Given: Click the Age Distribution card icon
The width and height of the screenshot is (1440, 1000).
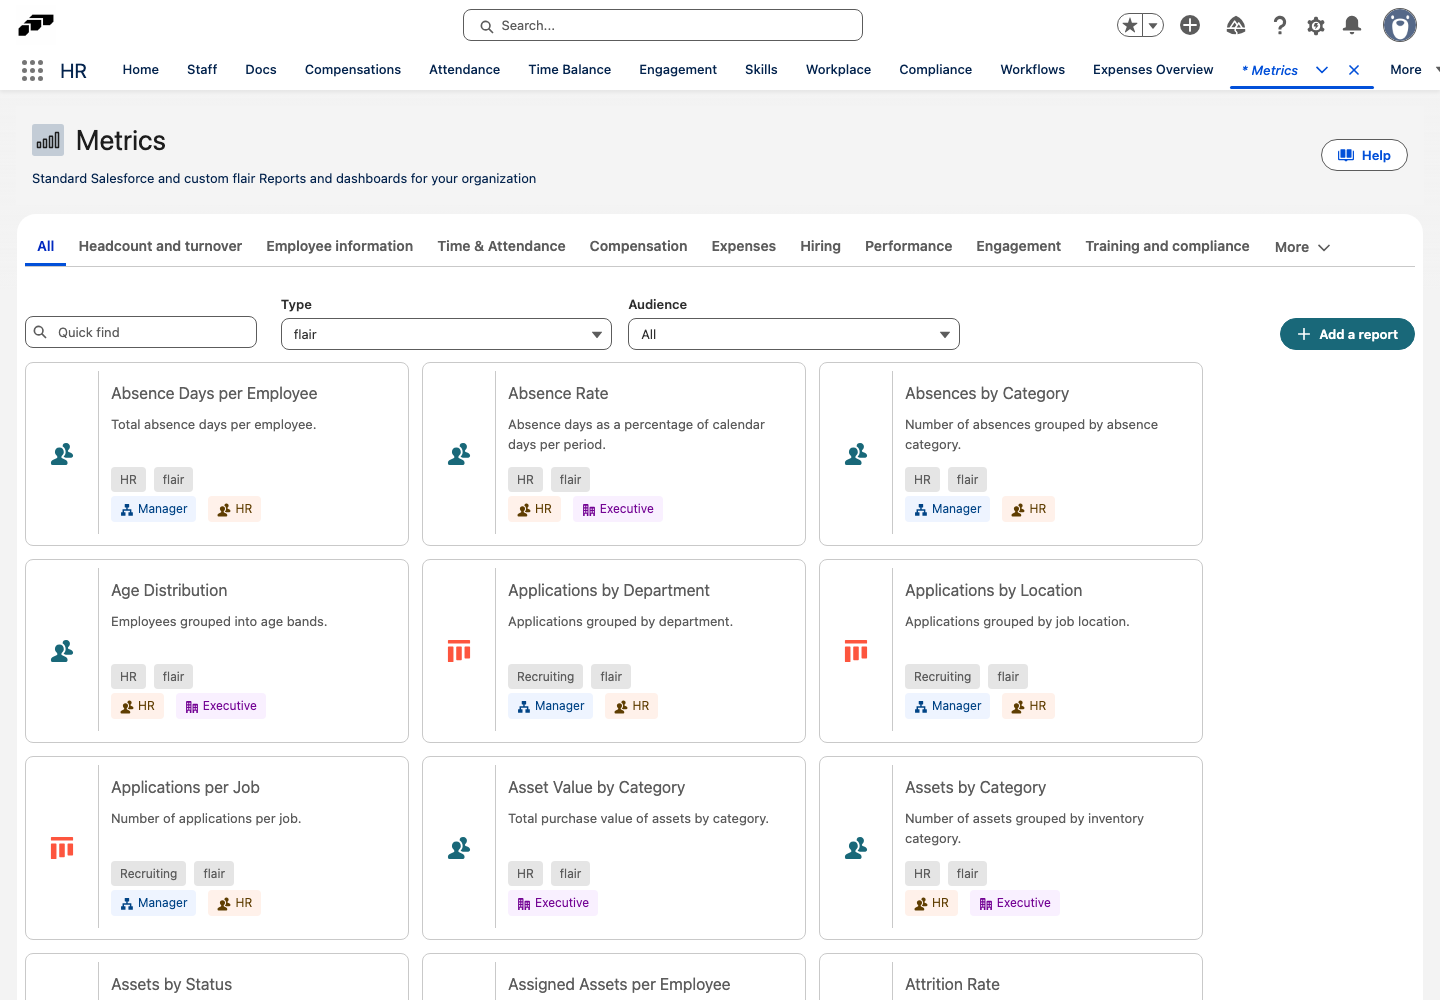Looking at the screenshot, I should tap(62, 651).
